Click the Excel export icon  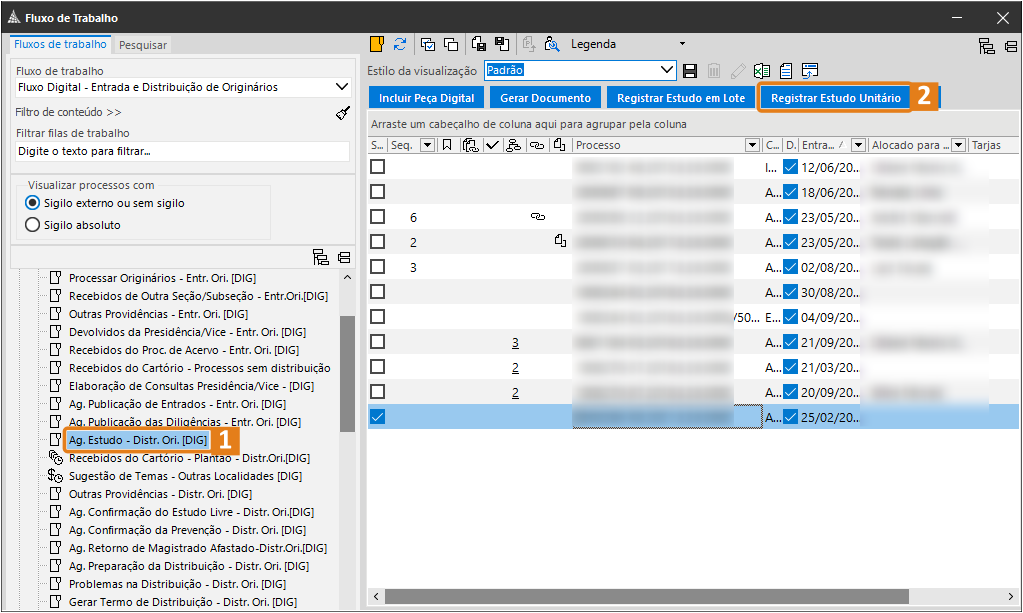pyautogui.click(x=762, y=70)
